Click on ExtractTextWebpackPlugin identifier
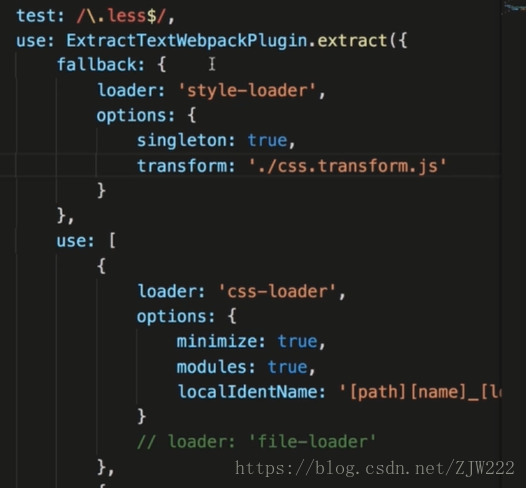 (187, 41)
